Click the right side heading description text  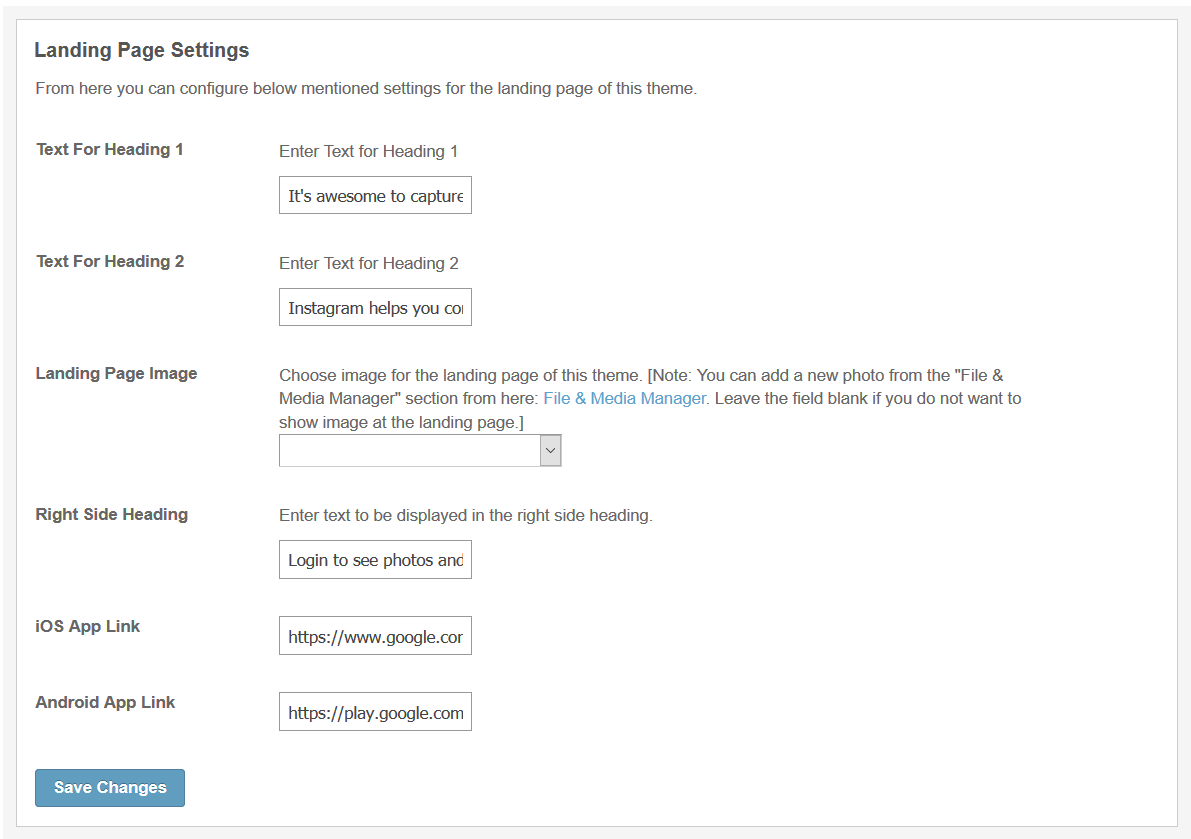pyautogui.click(x=465, y=516)
